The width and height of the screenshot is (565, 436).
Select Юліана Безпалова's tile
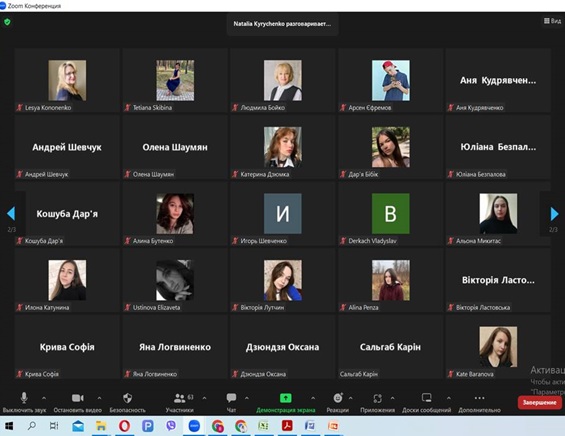coord(498,147)
